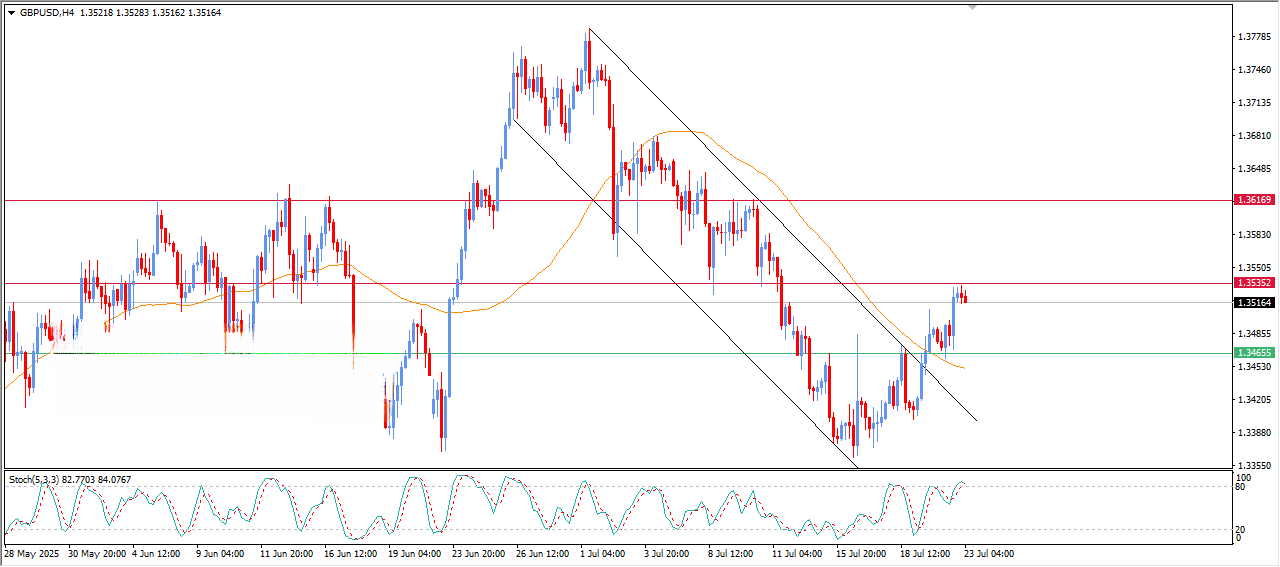The height and width of the screenshot is (567, 1280).
Task: Click the 1.33550 value on price axis
Action: [1254, 466]
